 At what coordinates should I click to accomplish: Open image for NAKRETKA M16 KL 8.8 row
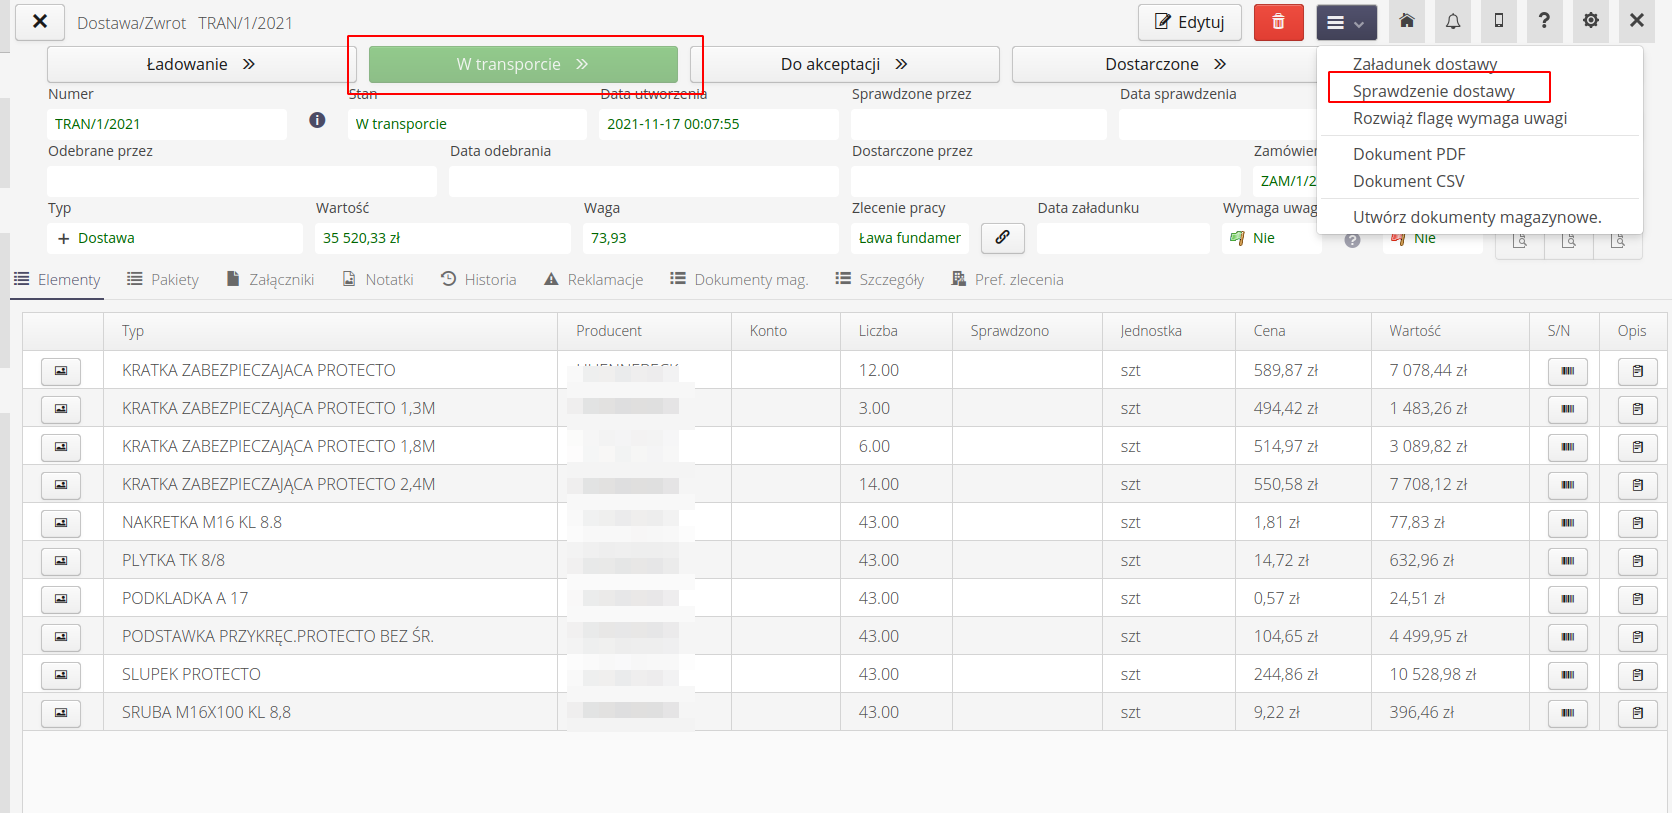(61, 523)
